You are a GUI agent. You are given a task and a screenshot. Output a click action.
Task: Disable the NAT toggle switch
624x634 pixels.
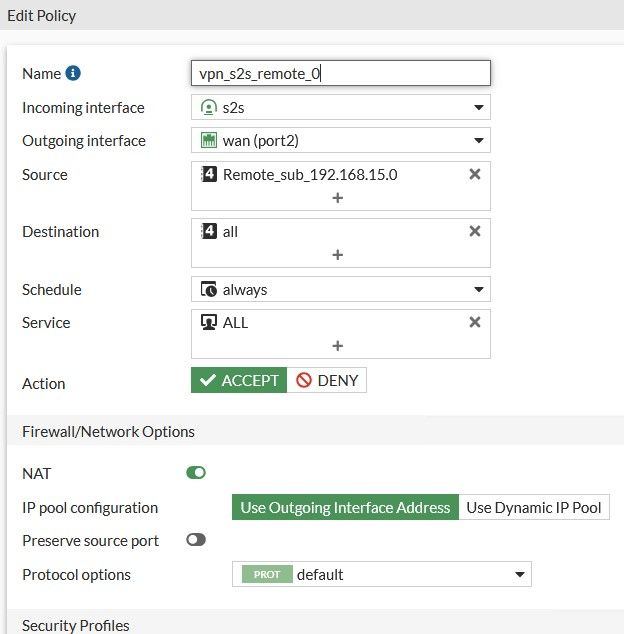pyautogui.click(x=196, y=473)
